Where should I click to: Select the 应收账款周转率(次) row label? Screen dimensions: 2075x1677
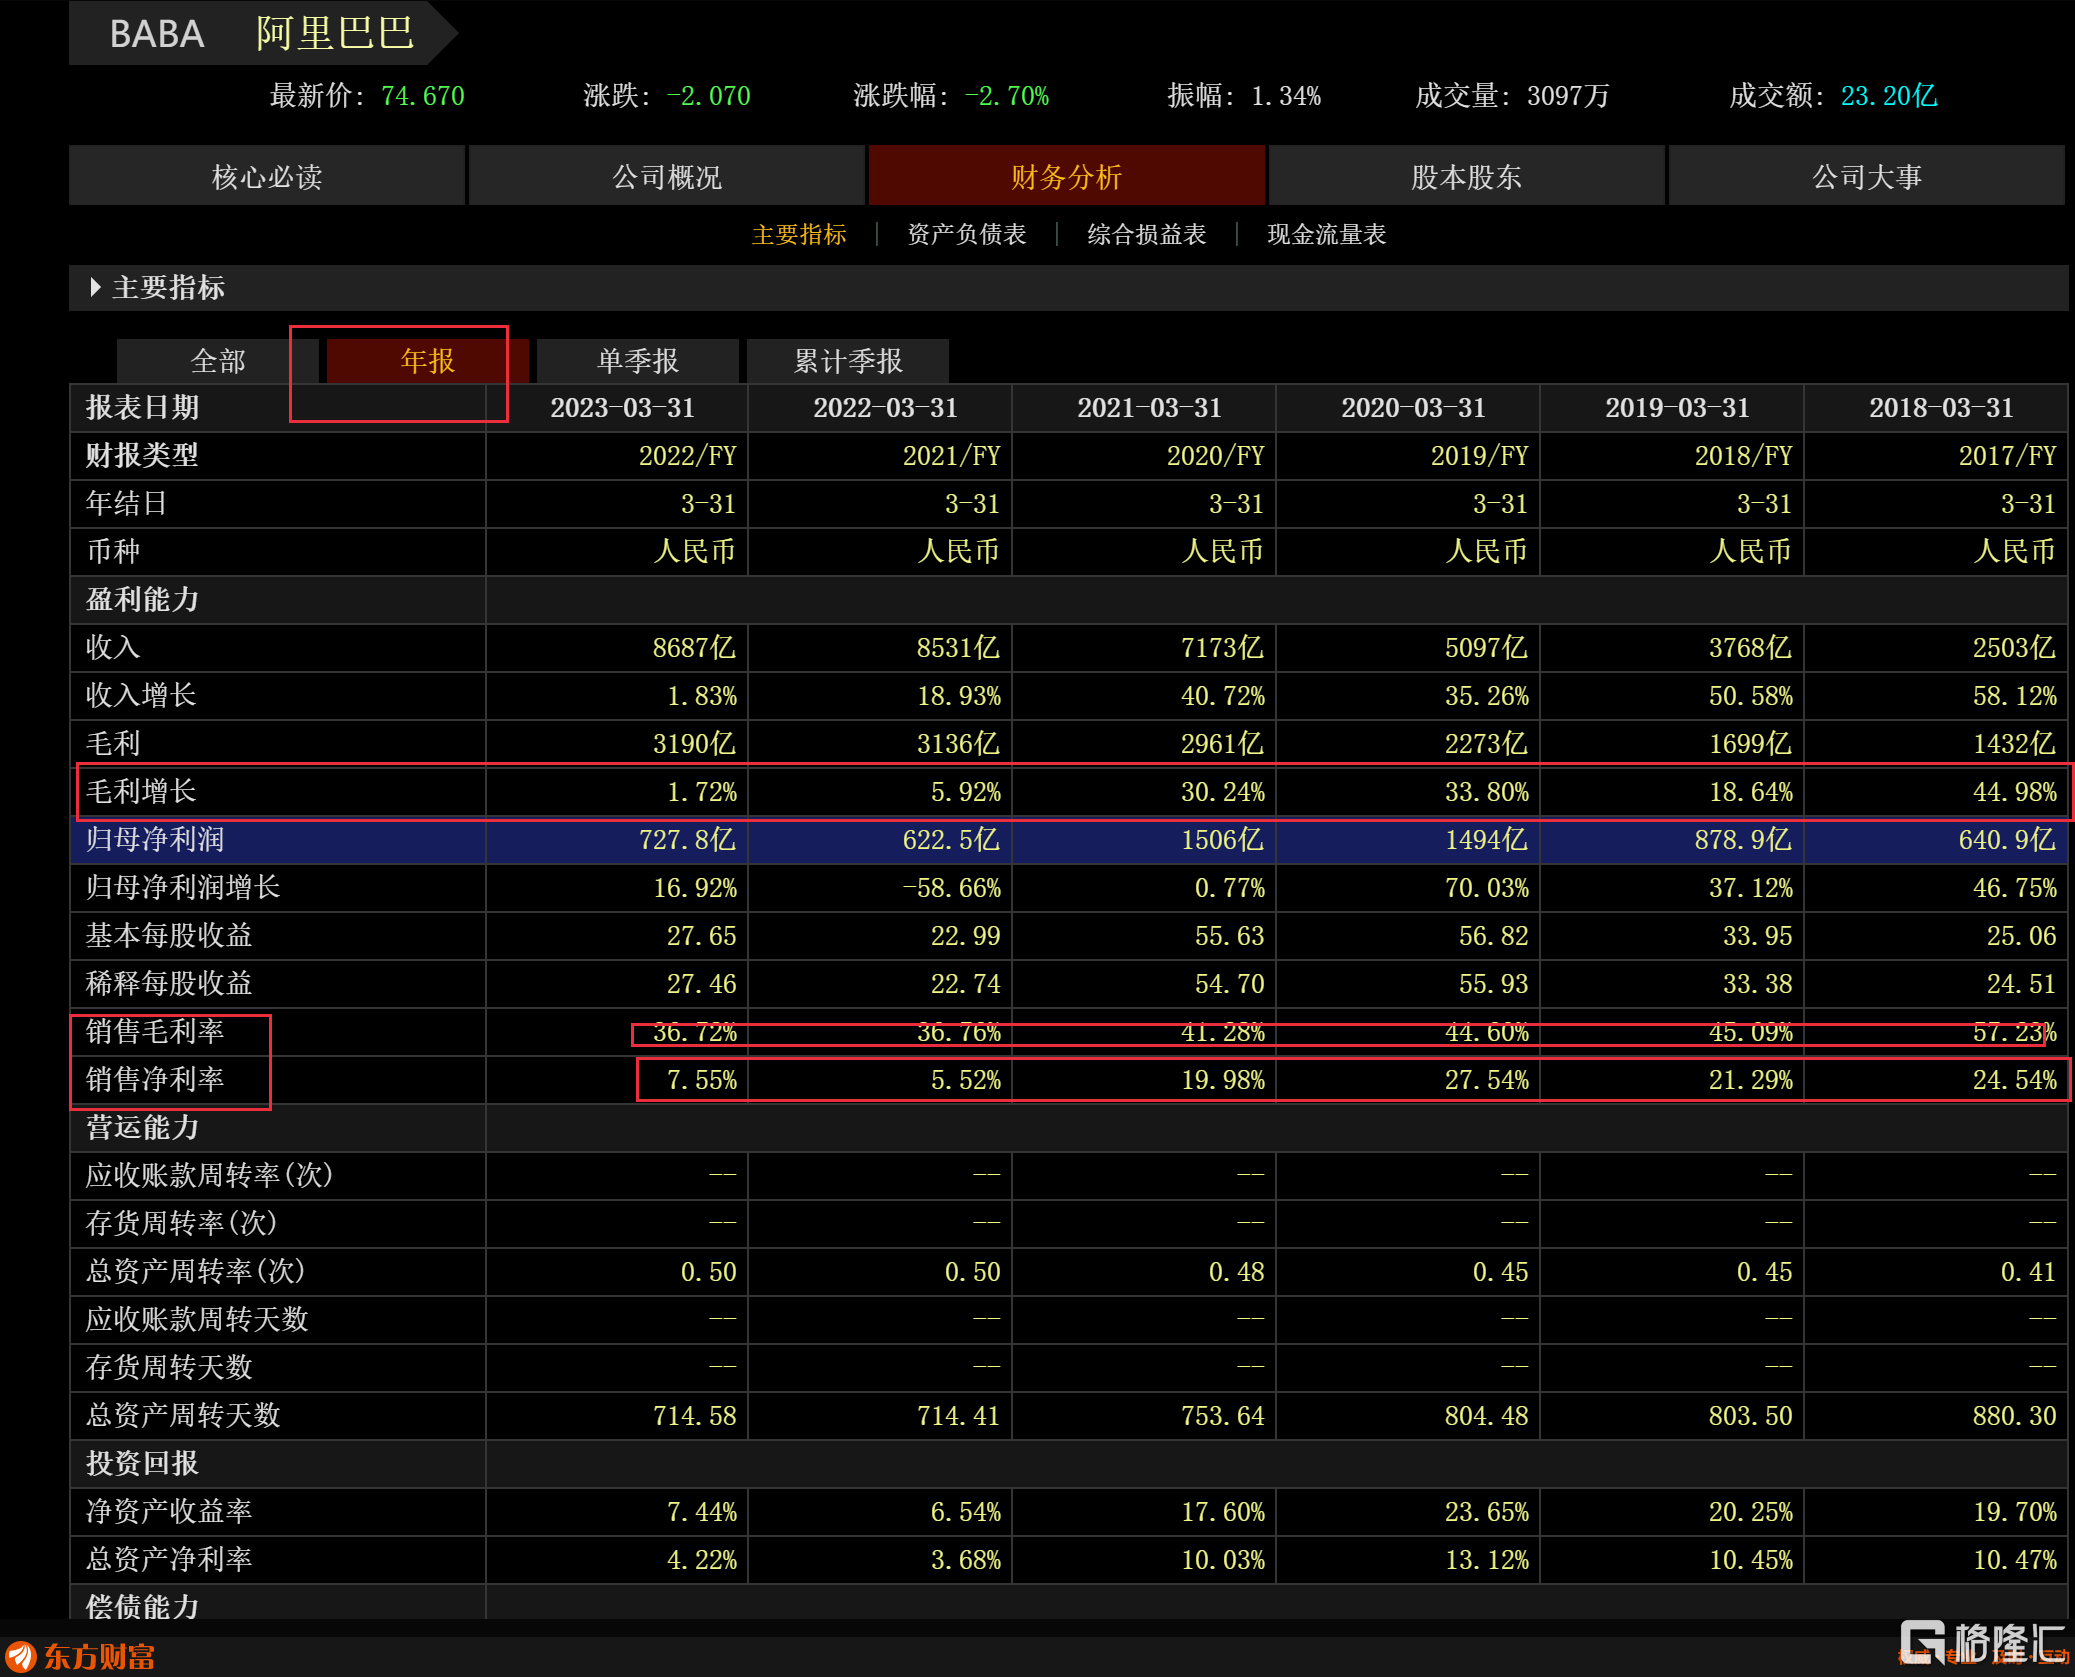tap(209, 1176)
